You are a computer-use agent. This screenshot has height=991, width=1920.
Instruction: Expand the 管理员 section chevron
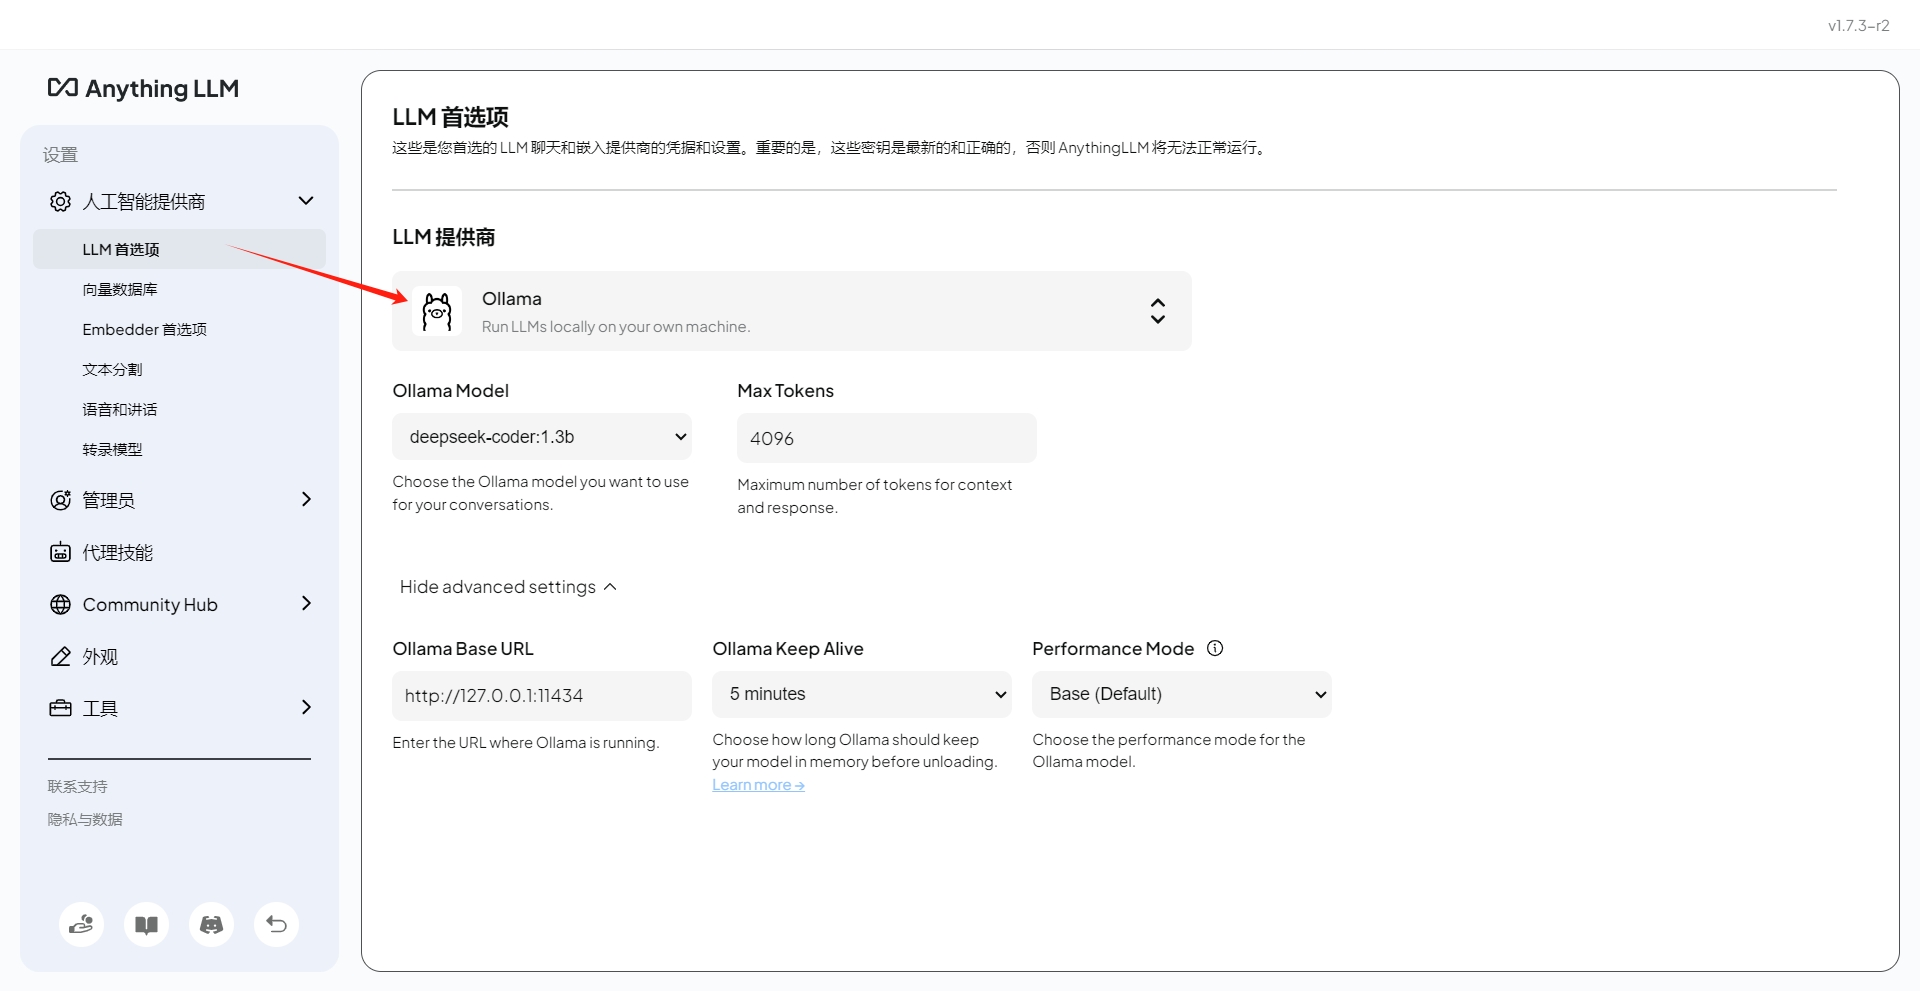306,499
